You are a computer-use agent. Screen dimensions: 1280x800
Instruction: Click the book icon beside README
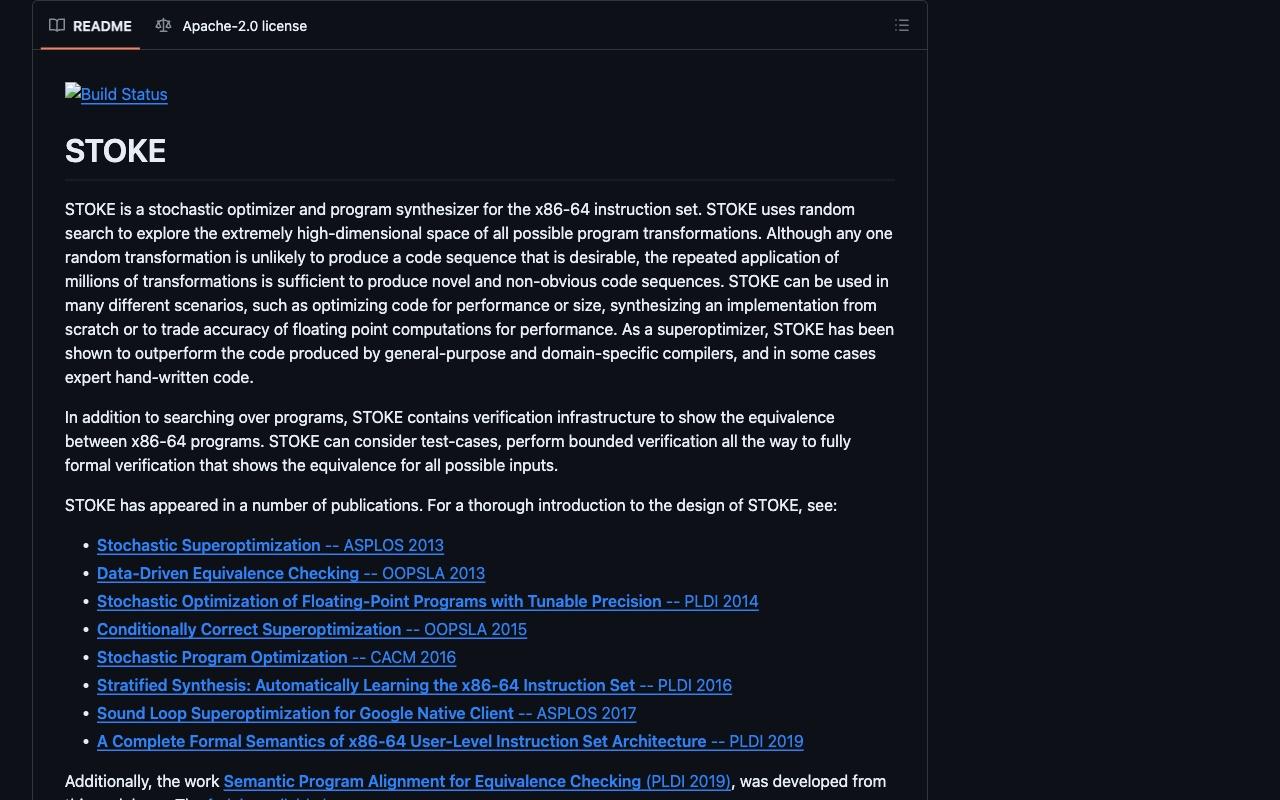[57, 26]
